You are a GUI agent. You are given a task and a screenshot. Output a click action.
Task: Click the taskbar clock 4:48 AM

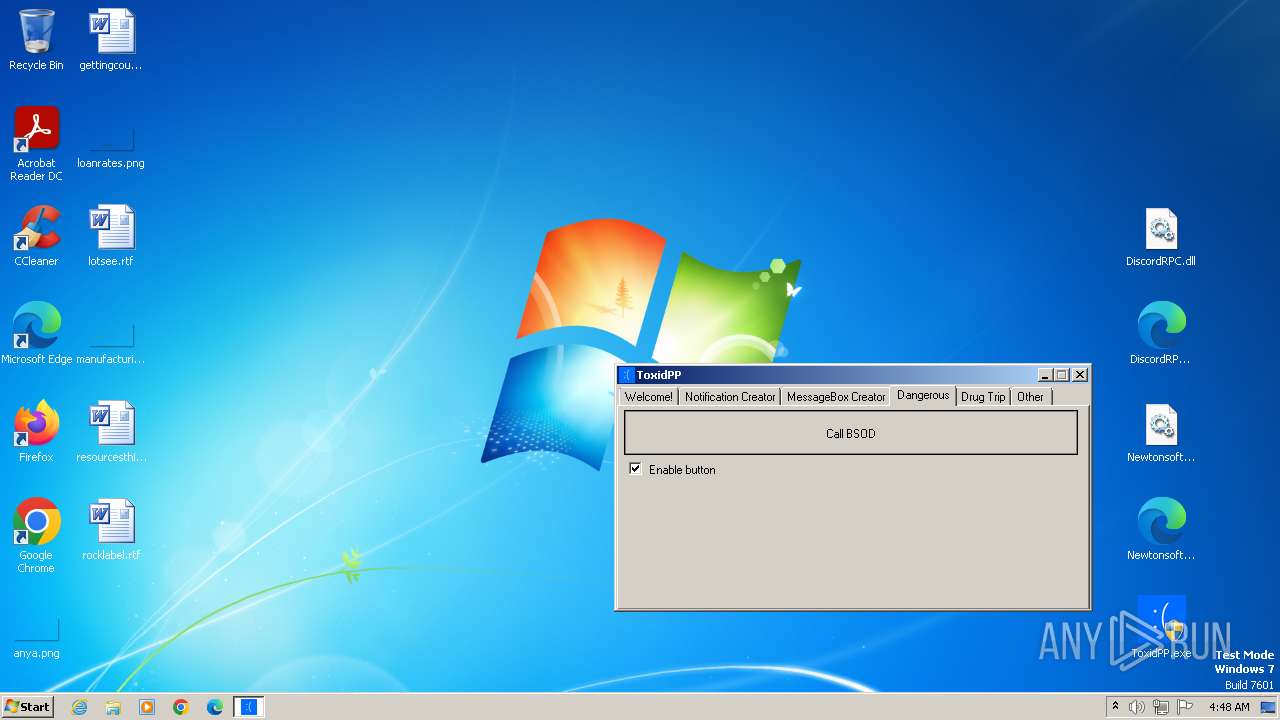1229,707
